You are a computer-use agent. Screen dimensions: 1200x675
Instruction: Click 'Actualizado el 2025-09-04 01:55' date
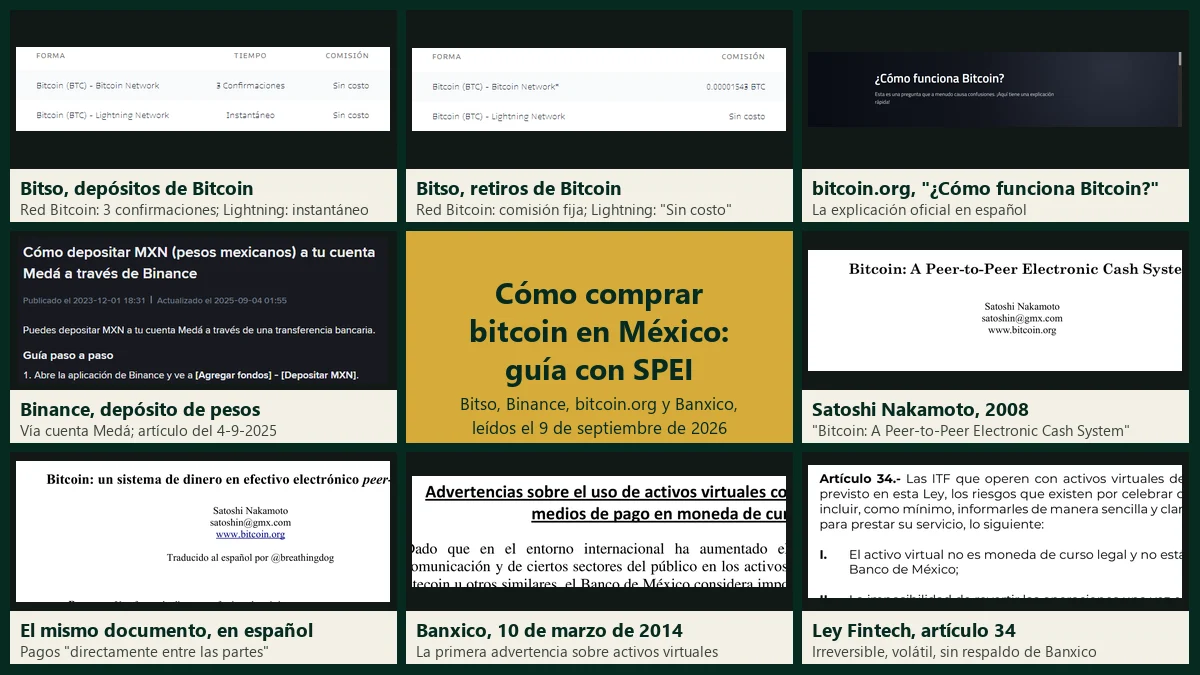coord(221,300)
